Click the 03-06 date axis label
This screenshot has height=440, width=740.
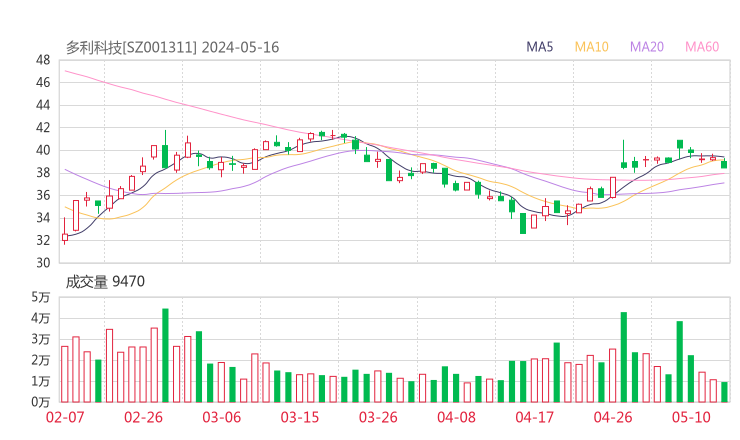coord(222,417)
